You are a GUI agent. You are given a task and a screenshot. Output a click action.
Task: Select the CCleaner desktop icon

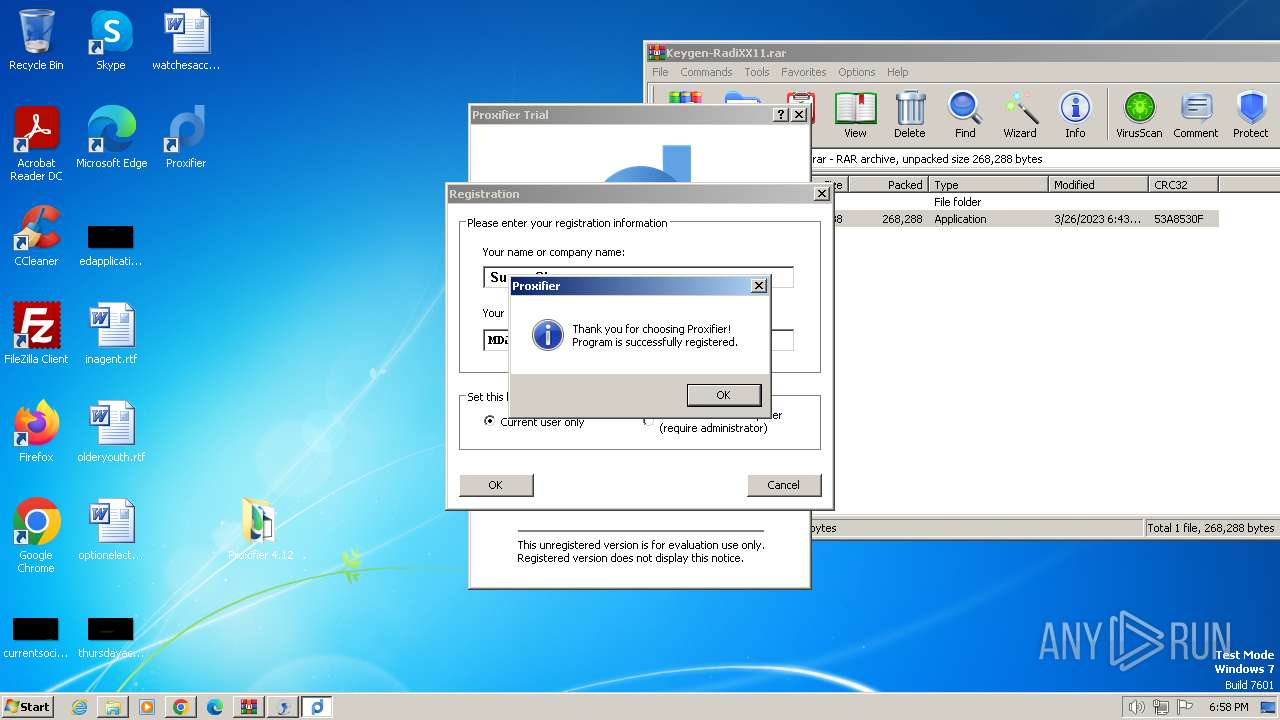(36, 236)
